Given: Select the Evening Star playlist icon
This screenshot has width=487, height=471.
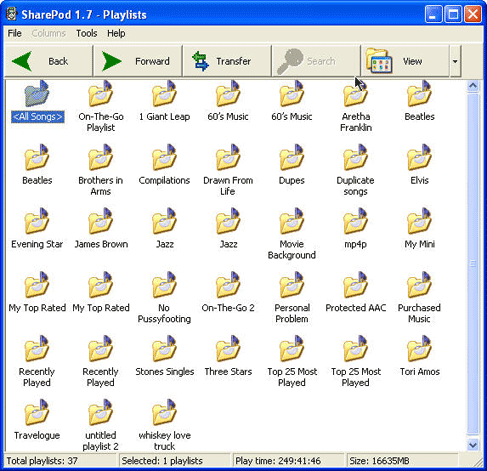Looking at the screenshot, I should click(37, 221).
